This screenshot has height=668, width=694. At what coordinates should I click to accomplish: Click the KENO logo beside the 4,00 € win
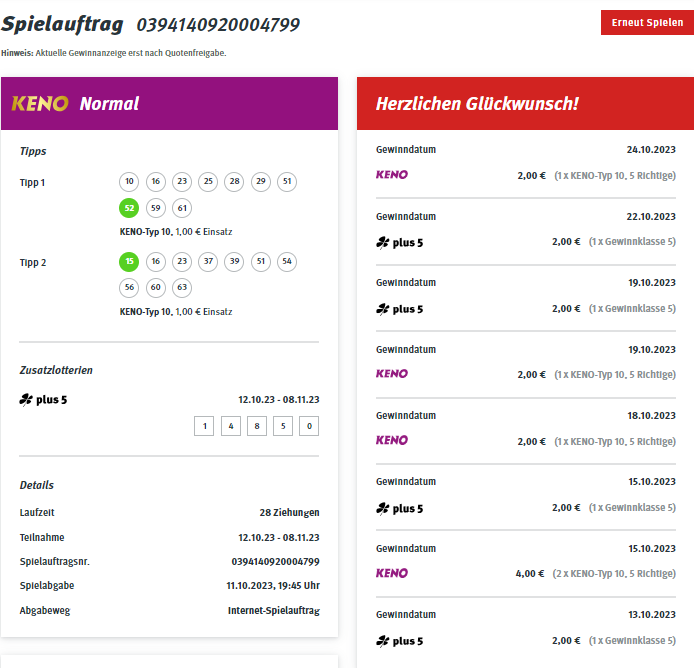pyautogui.click(x=392, y=573)
